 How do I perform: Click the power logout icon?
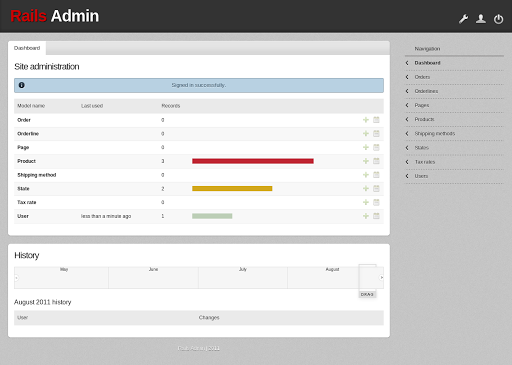pyautogui.click(x=498, y=19)
